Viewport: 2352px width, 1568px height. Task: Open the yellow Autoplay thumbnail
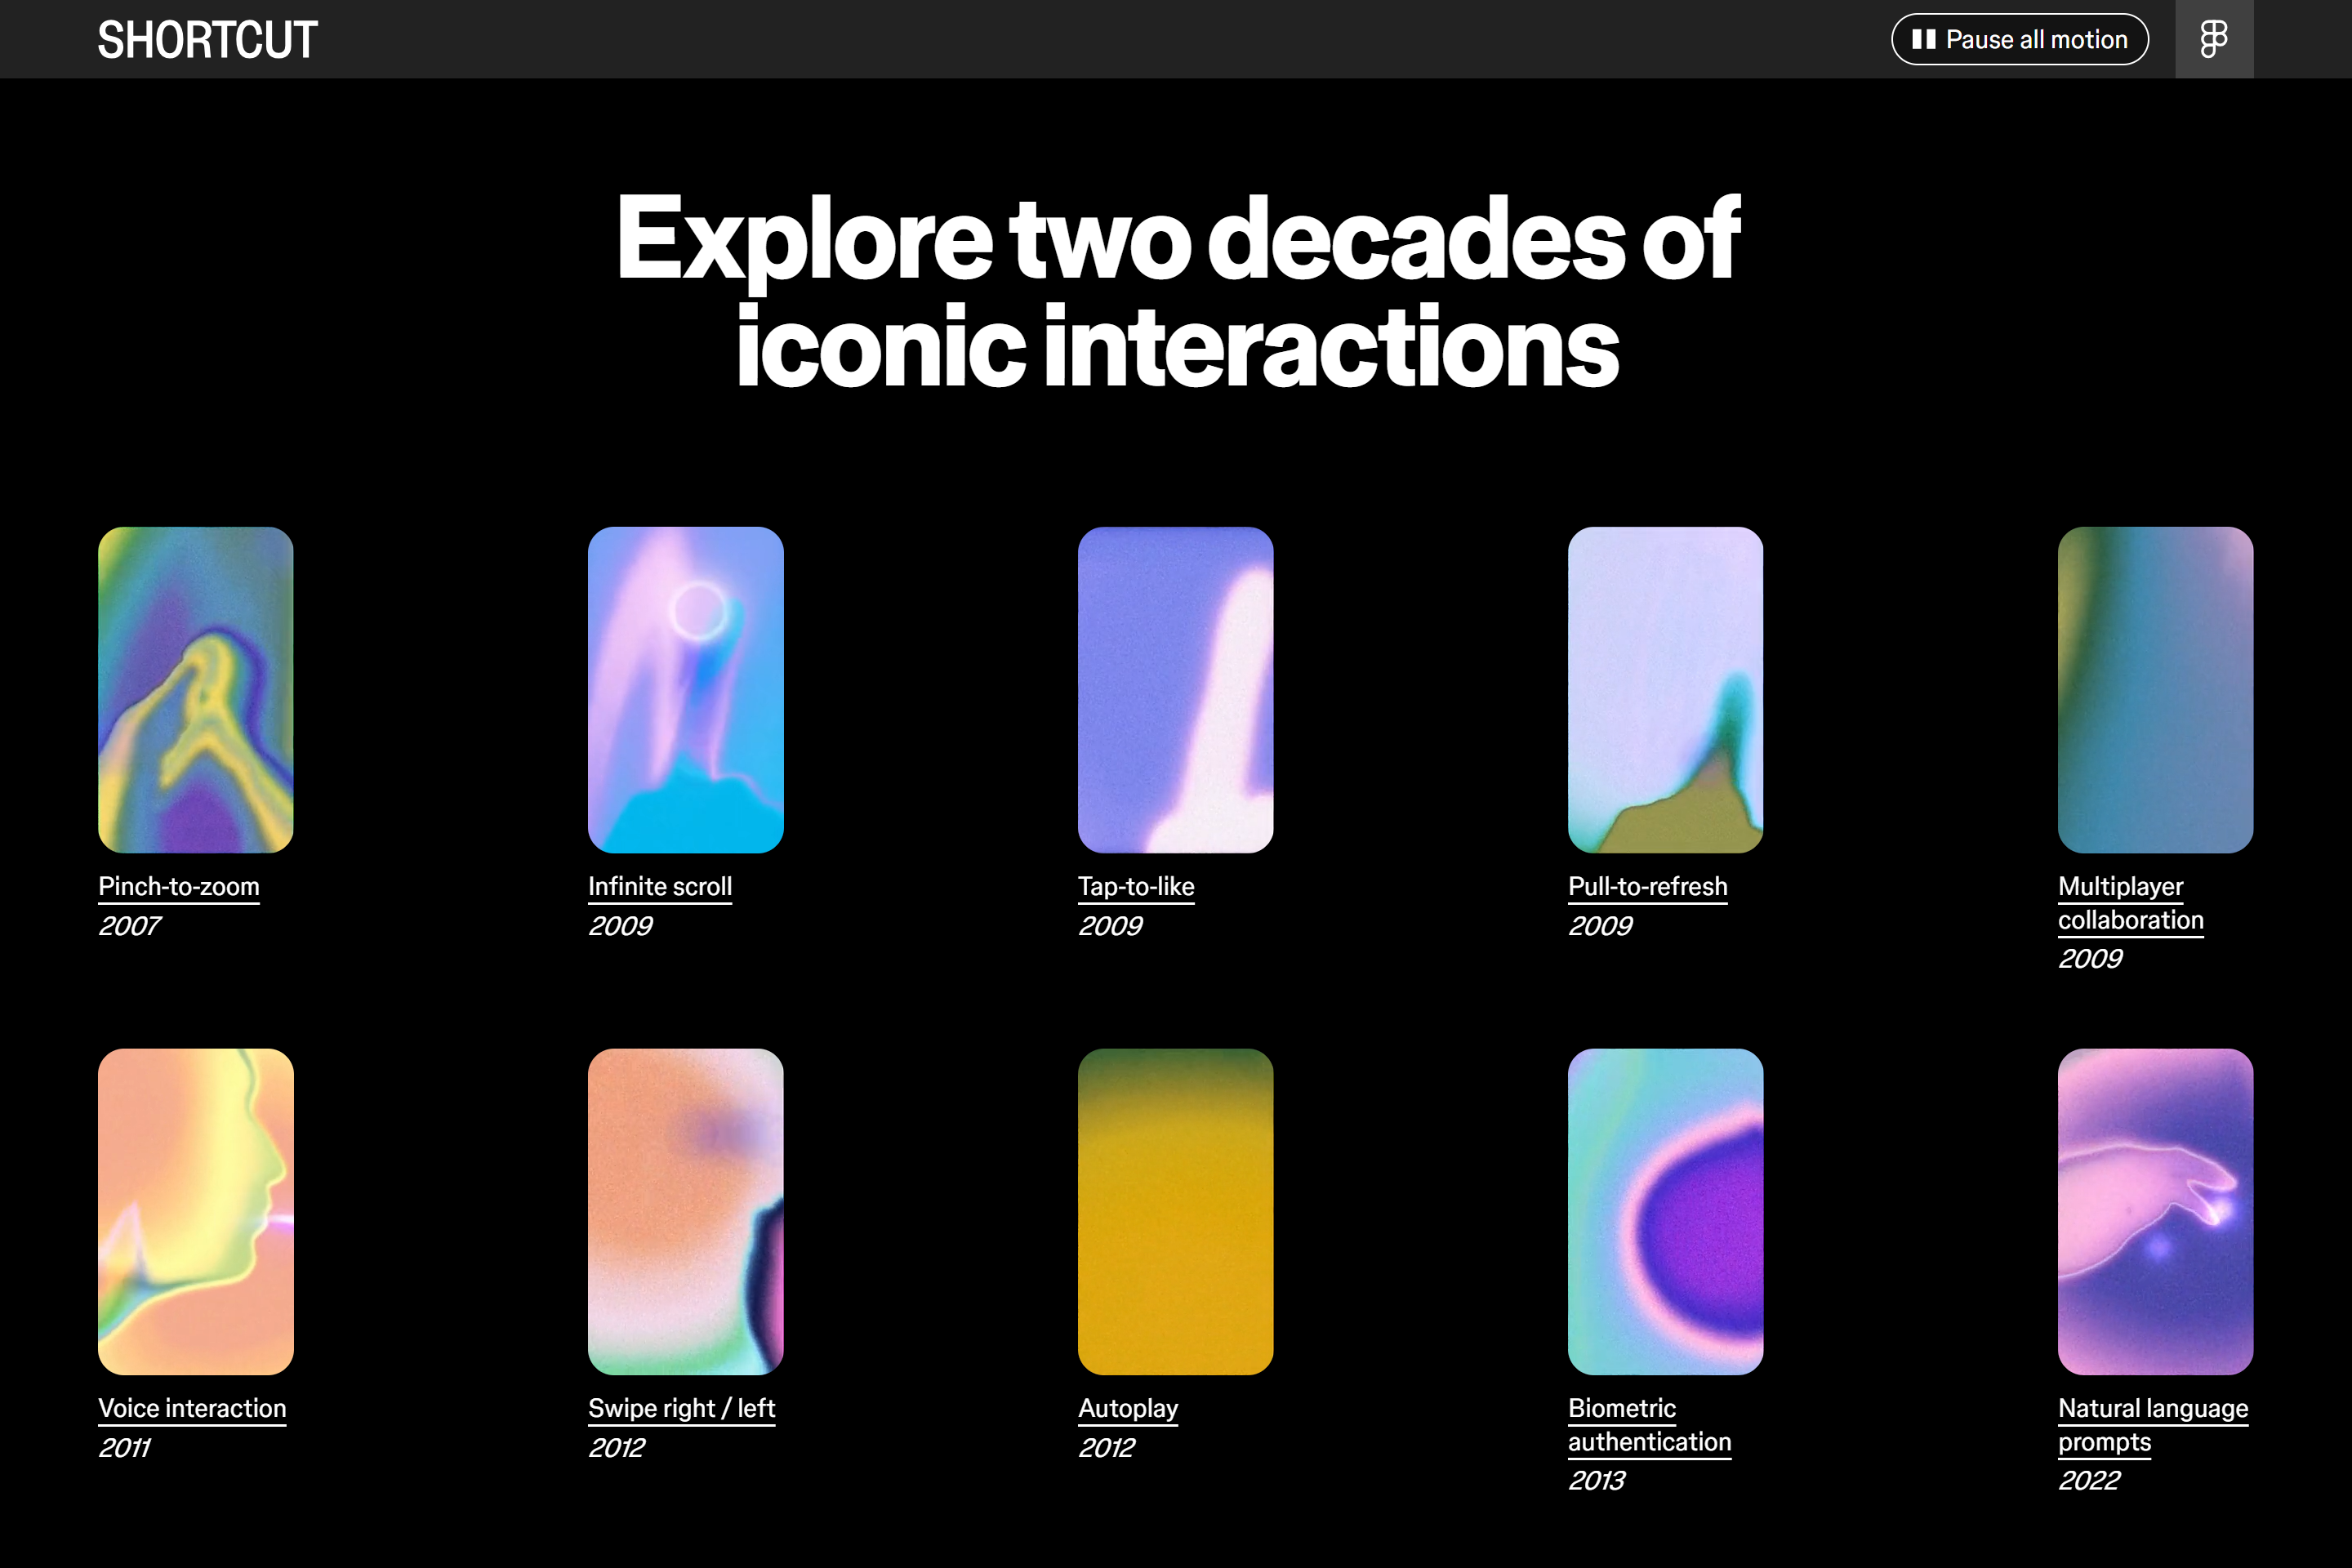coord(1175,1210)
